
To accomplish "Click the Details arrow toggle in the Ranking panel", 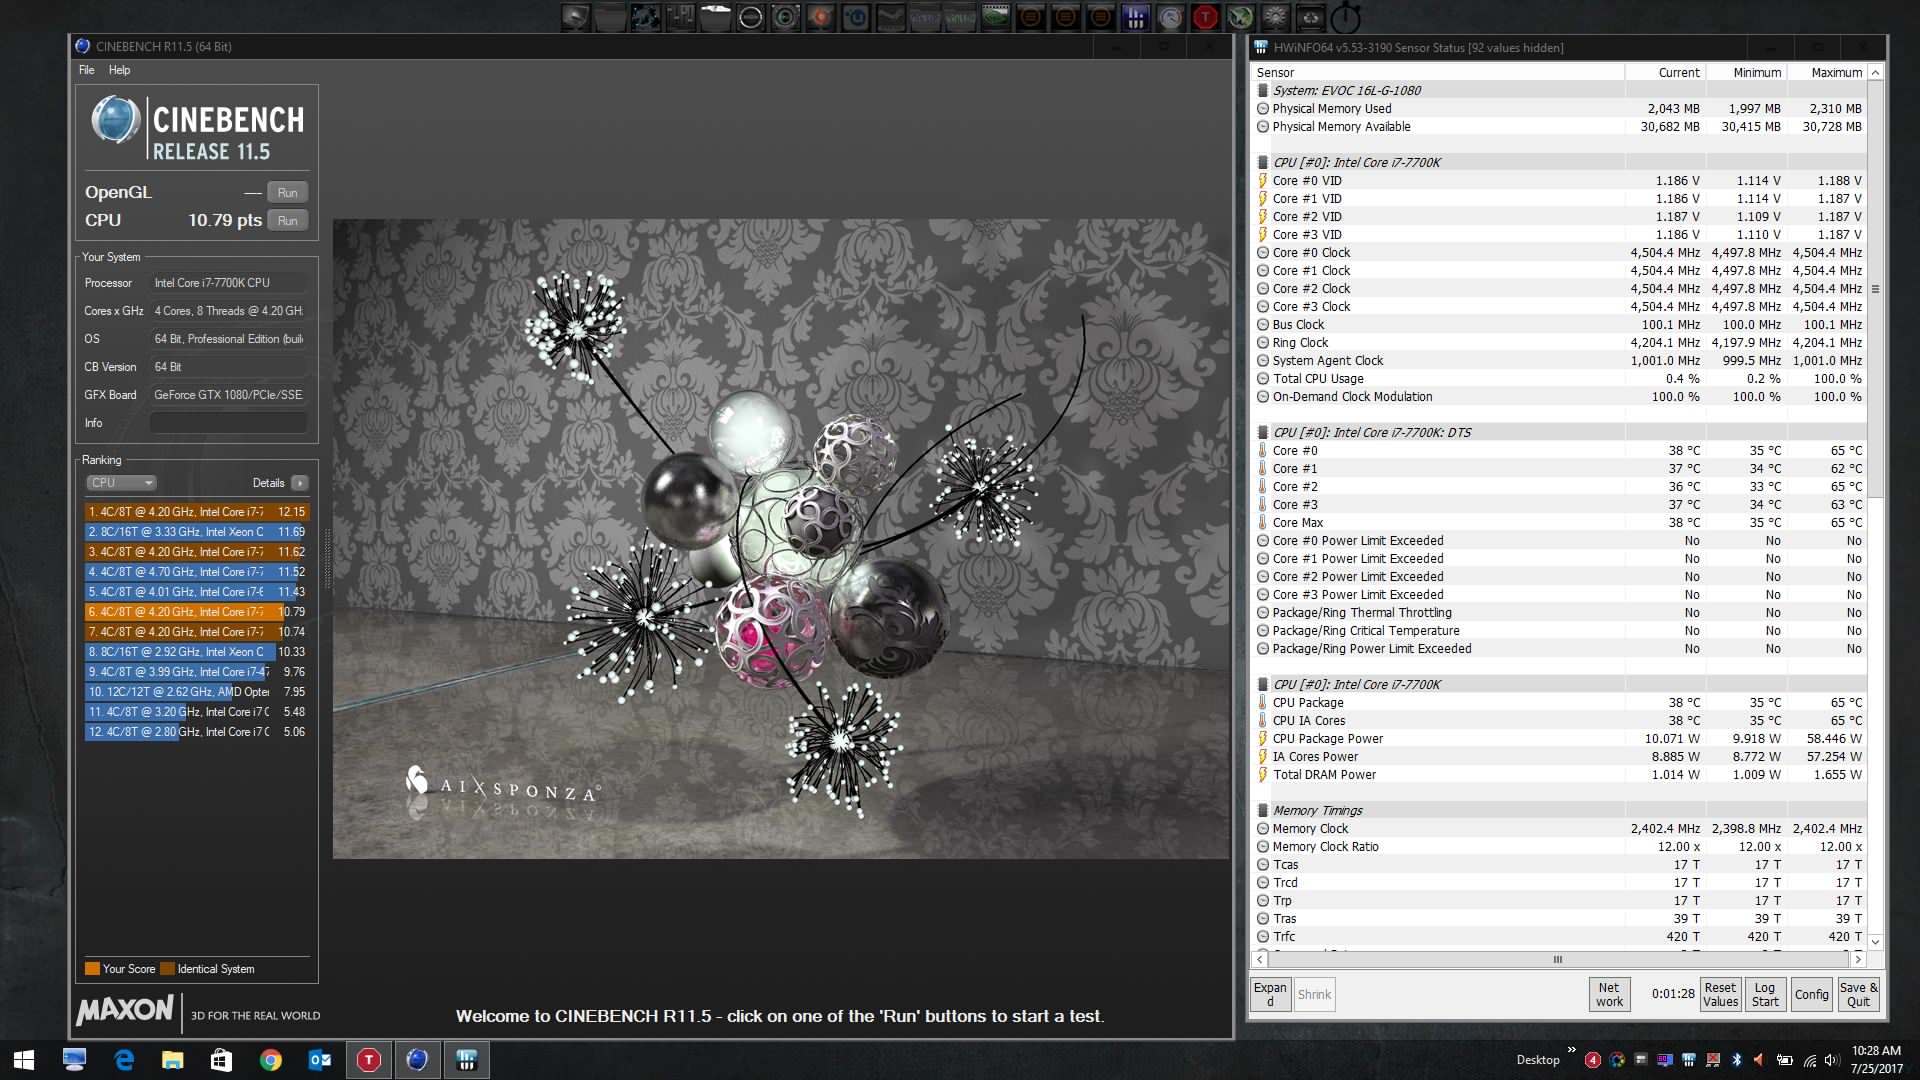I will (299, 483).
